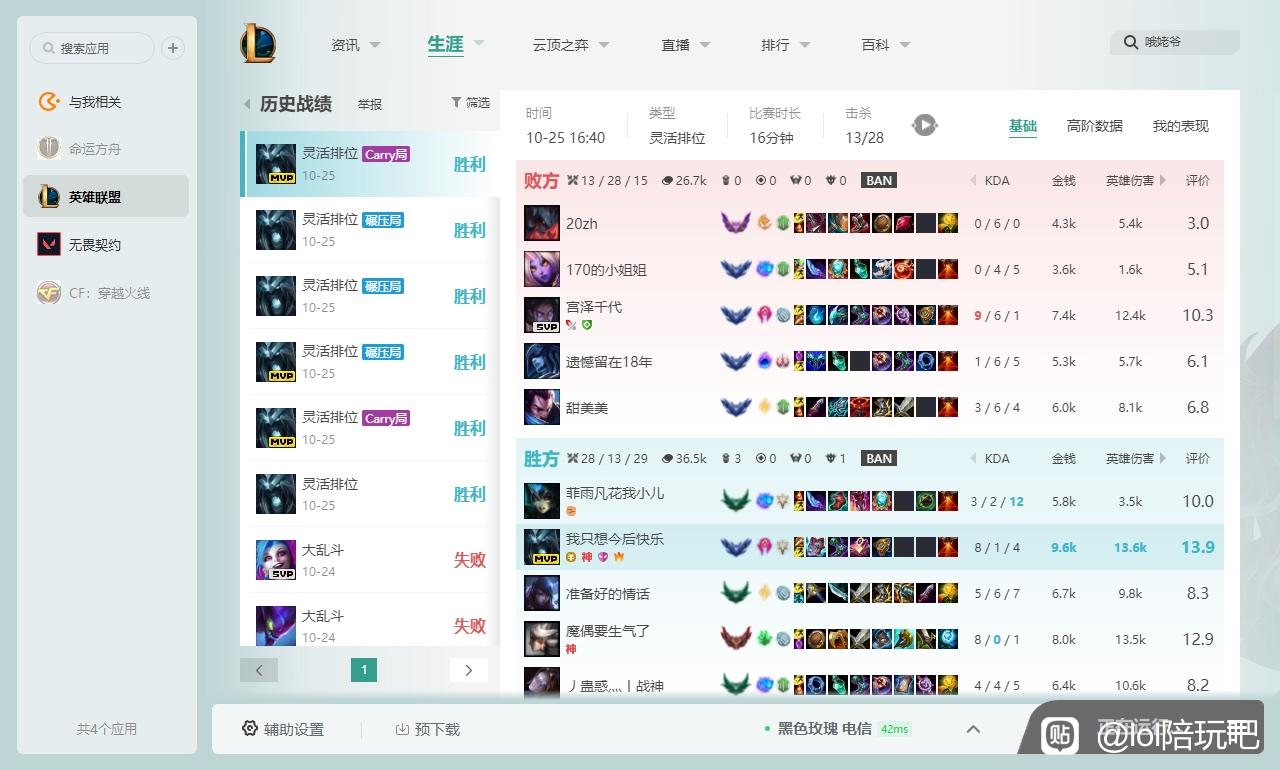This screenshot has height=770, width=1280.
Task: Open the 直播 dropdown menu
Action: pyautogui.click(x=686, y=45)
